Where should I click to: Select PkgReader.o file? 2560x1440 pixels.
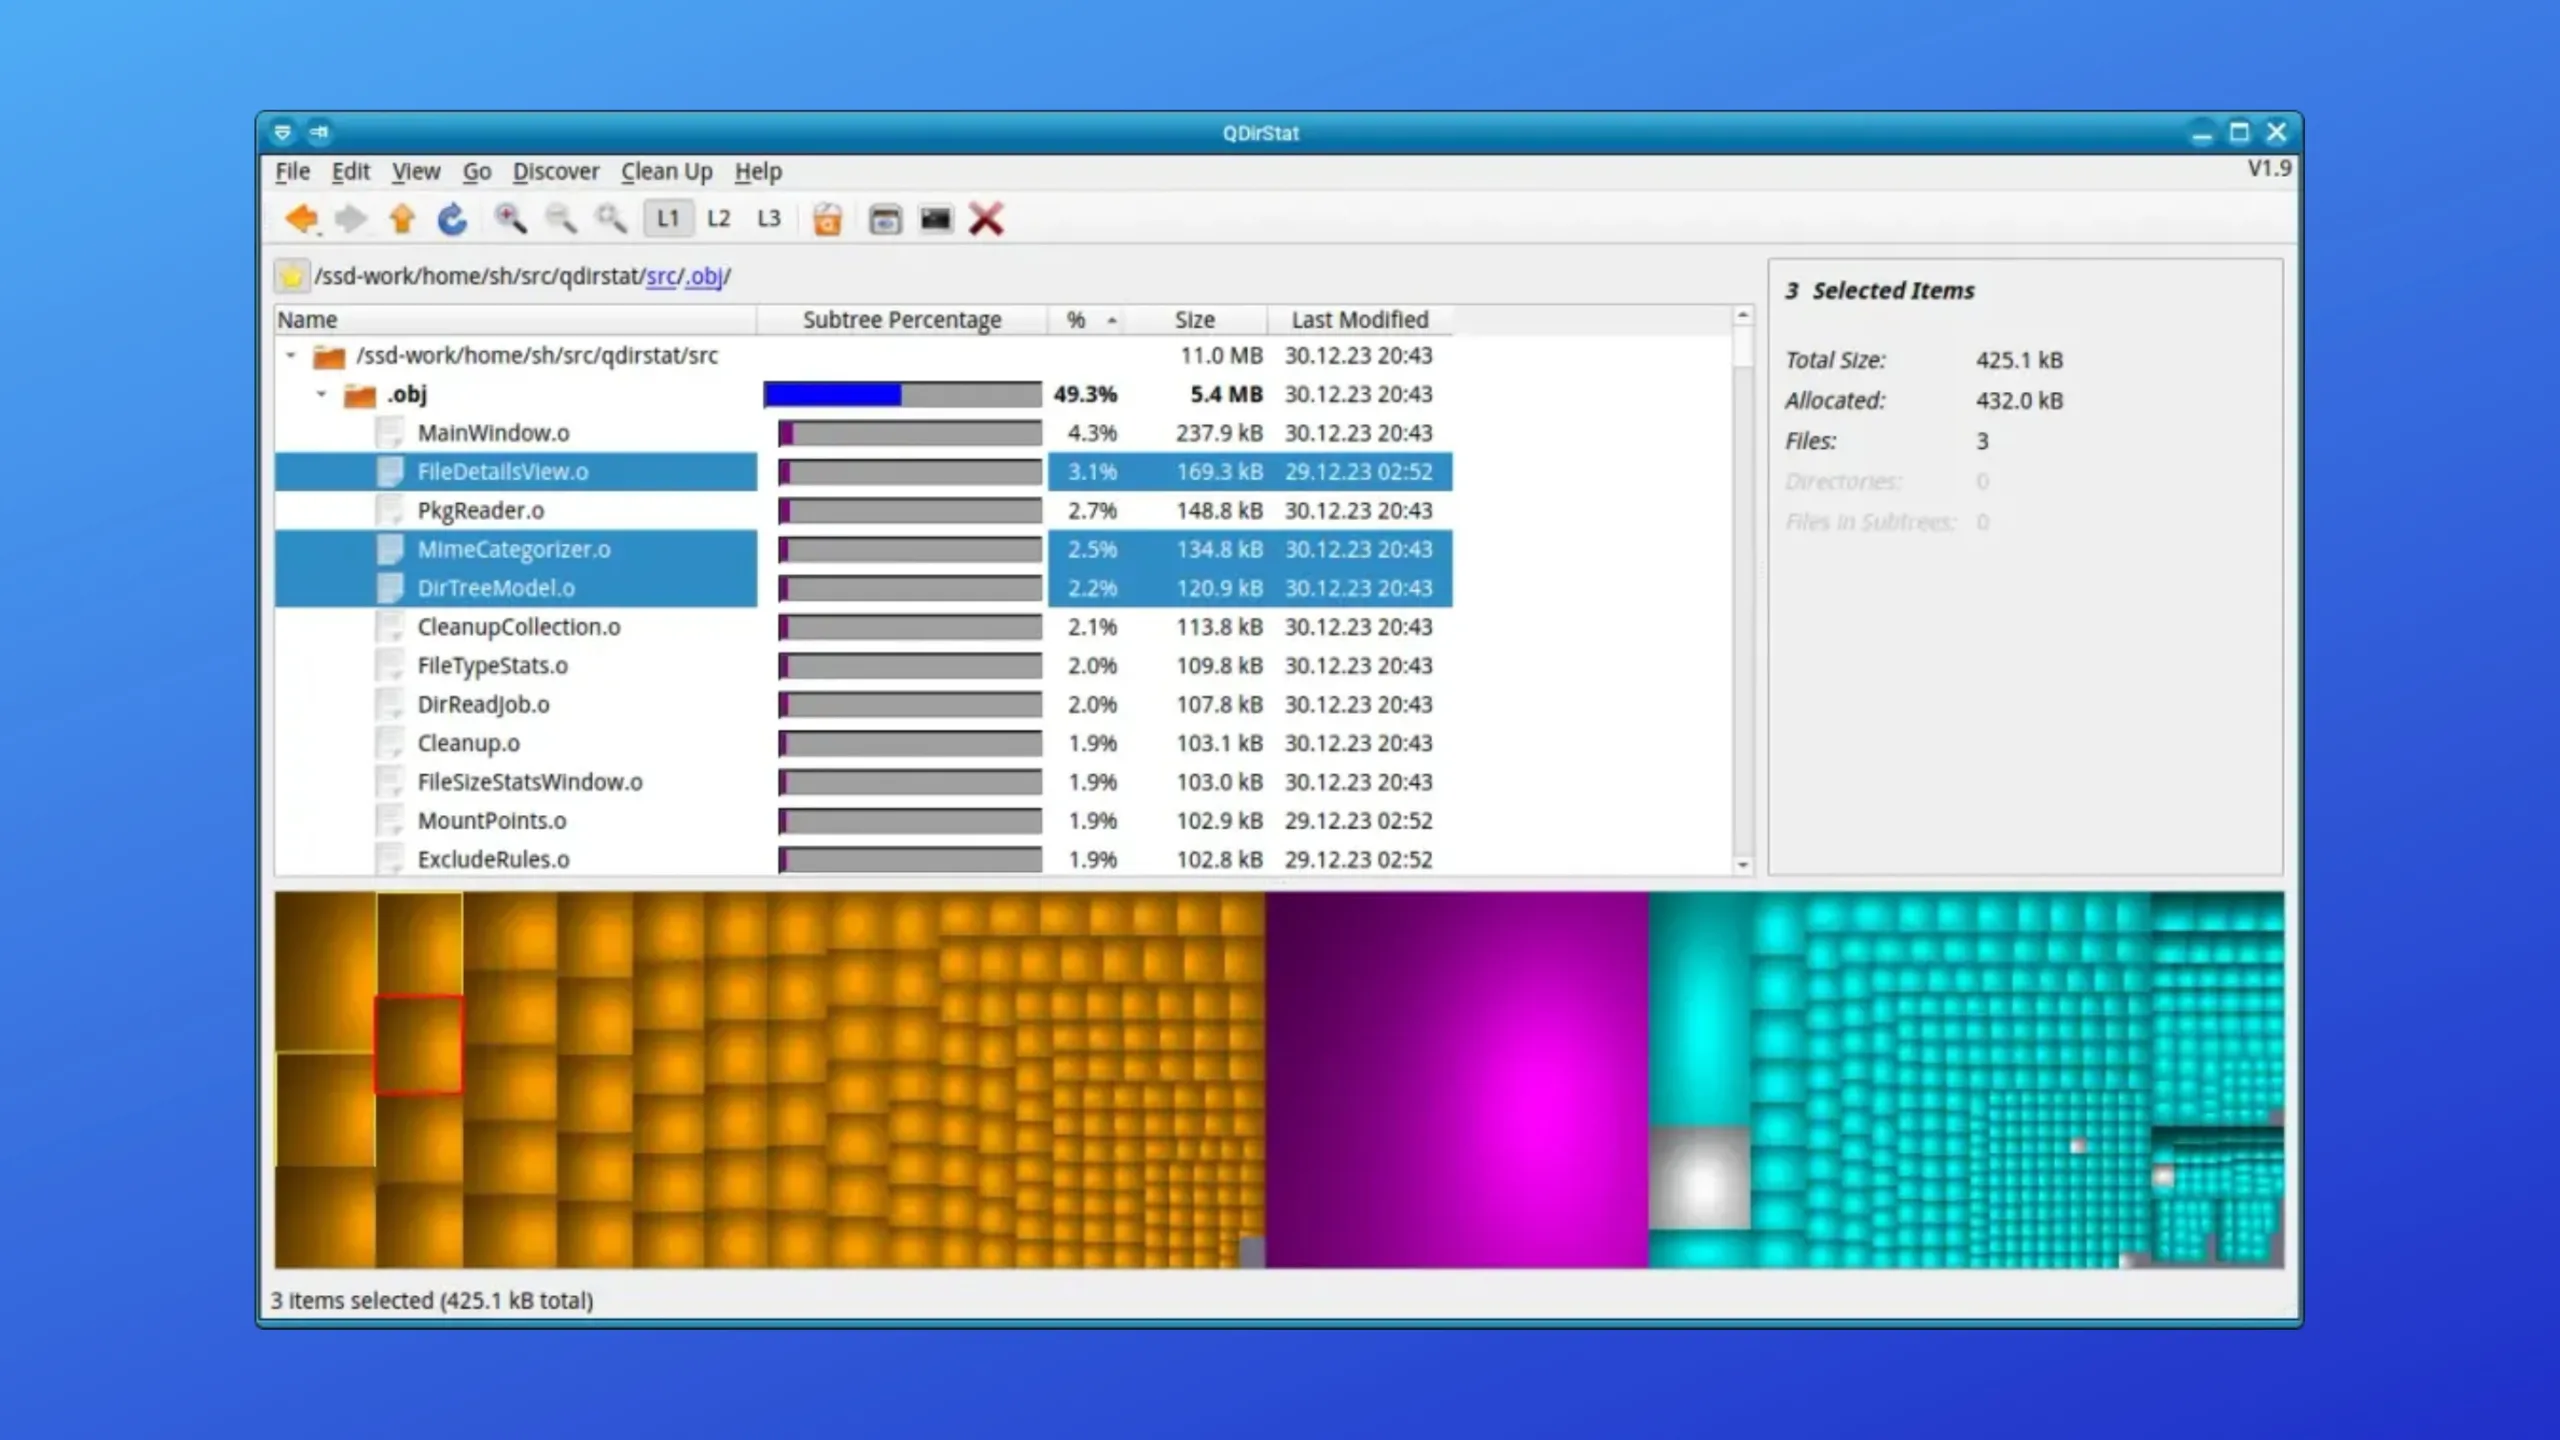pos(481,511)
